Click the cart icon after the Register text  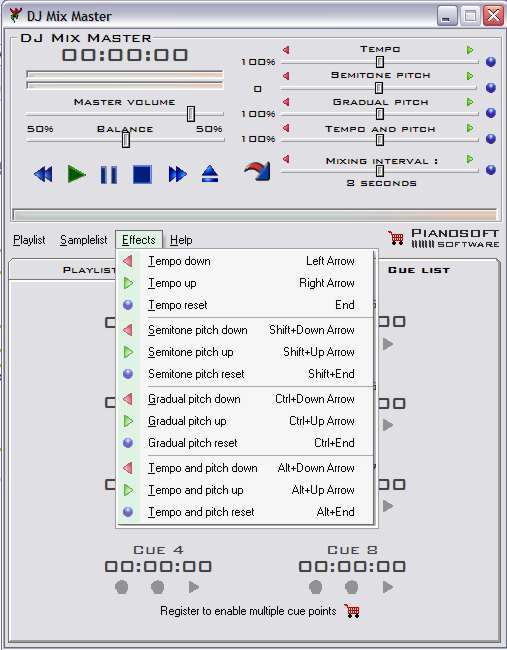[x=352, y=611]
